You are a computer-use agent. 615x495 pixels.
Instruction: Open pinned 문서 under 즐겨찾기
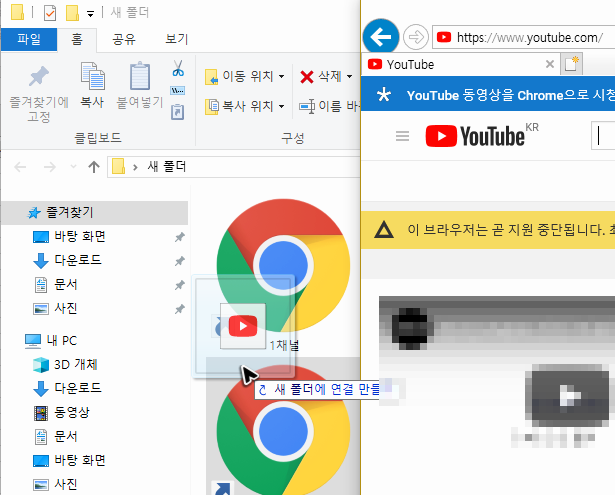point(66,284)
